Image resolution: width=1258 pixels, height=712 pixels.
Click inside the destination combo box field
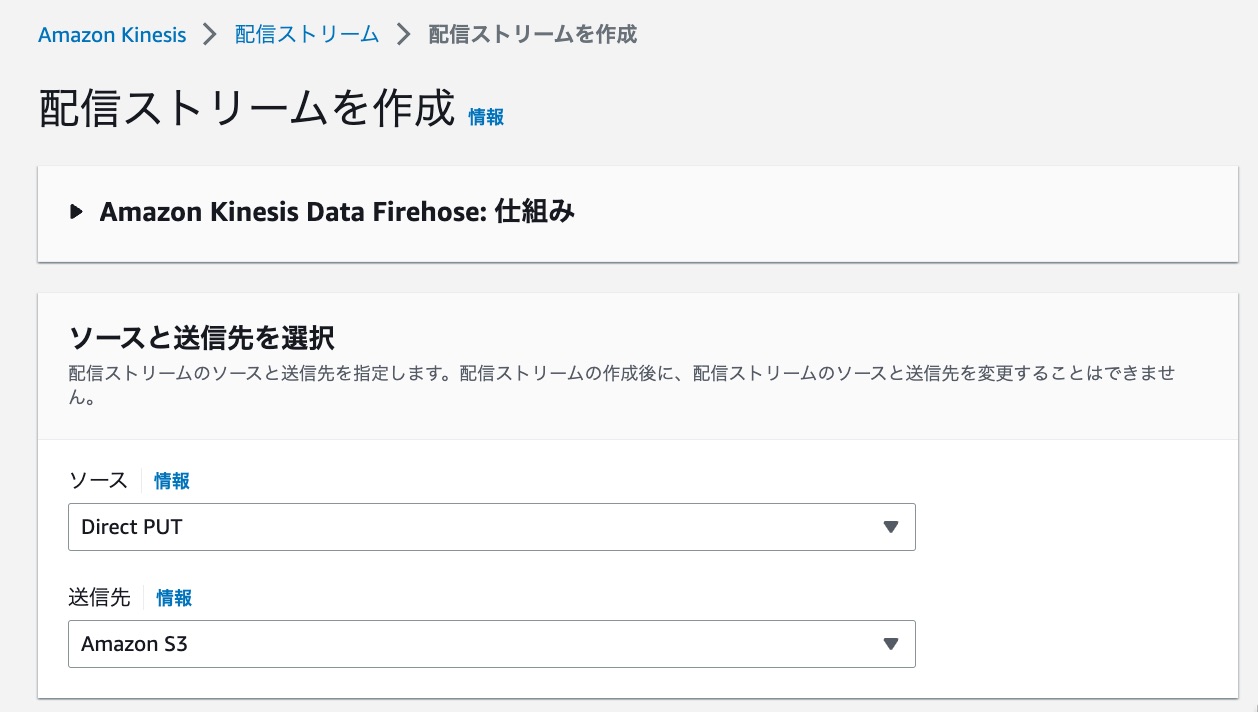coord(400,644)
